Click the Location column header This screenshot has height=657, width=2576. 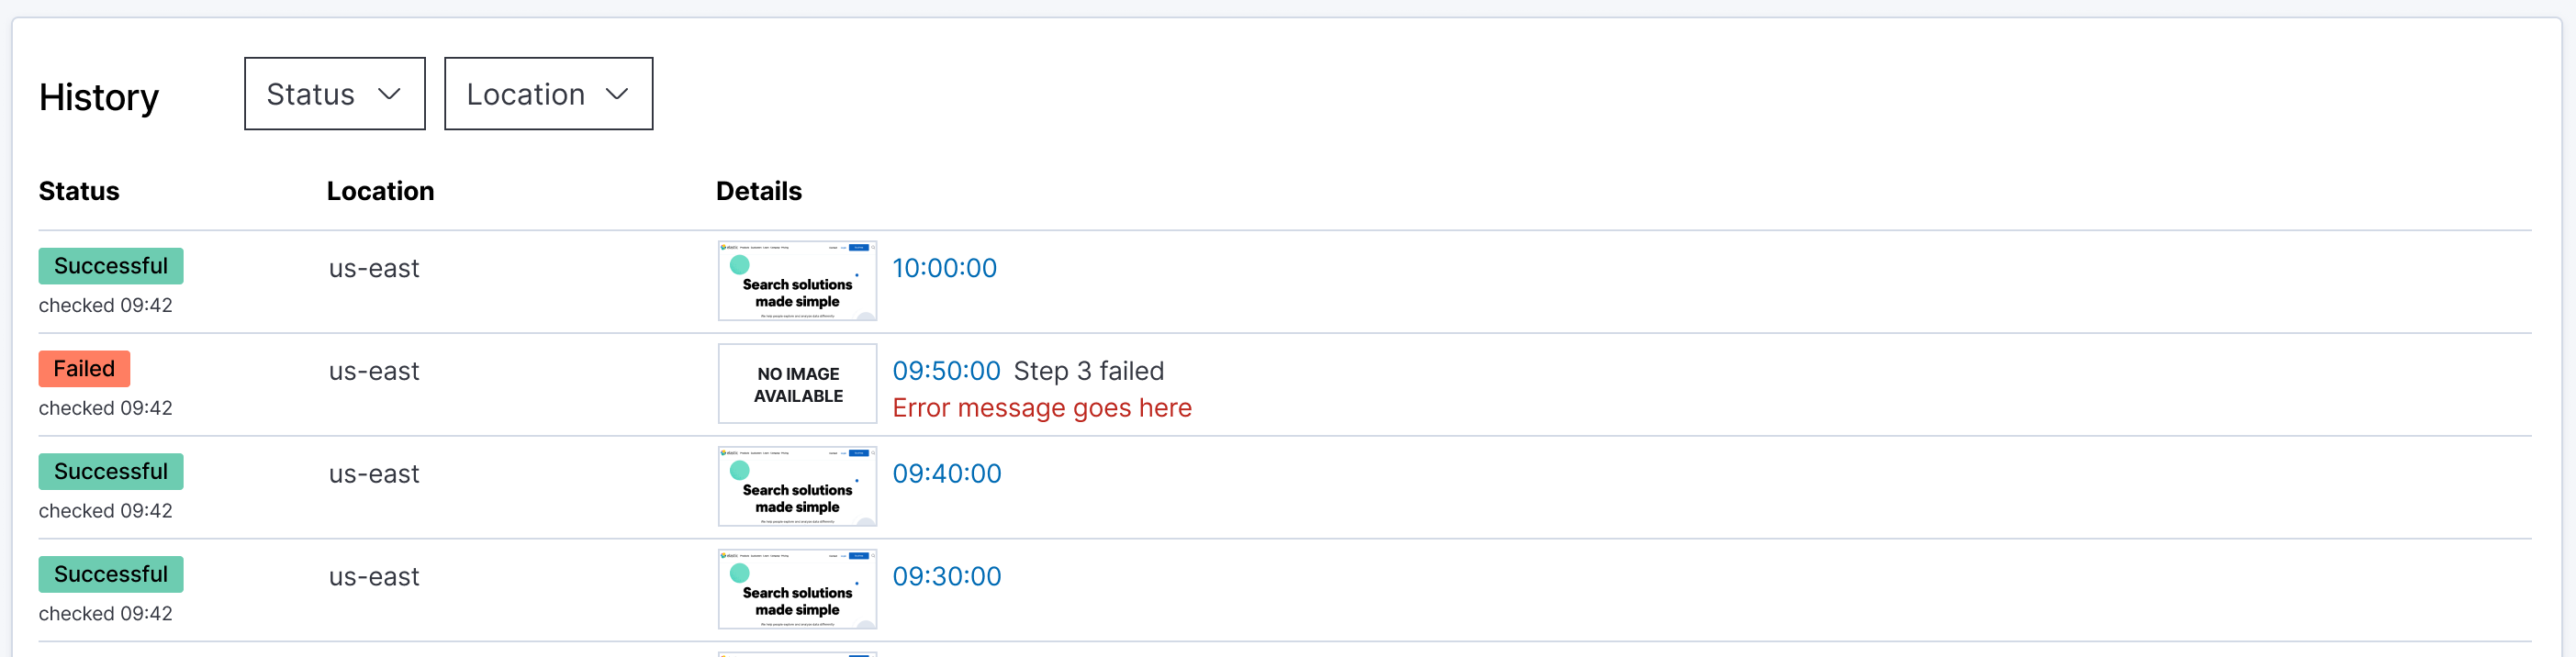click(381, 190)
